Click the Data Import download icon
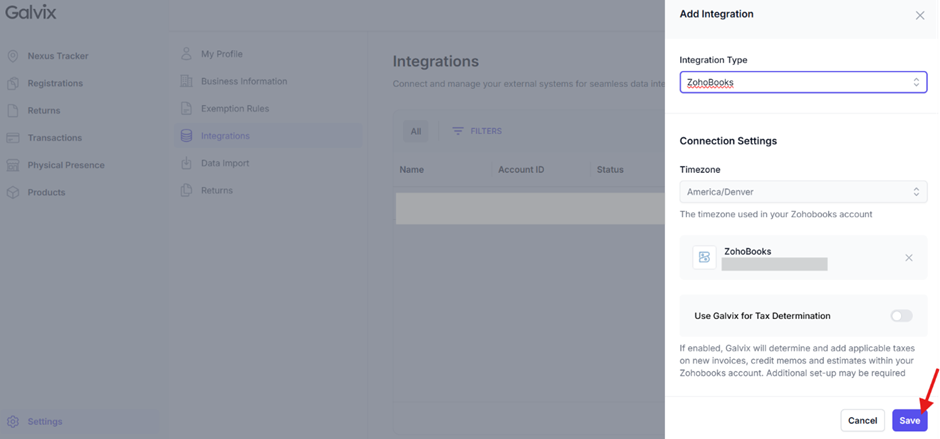Viewport: 940px width, 439px height. (186, 163)
